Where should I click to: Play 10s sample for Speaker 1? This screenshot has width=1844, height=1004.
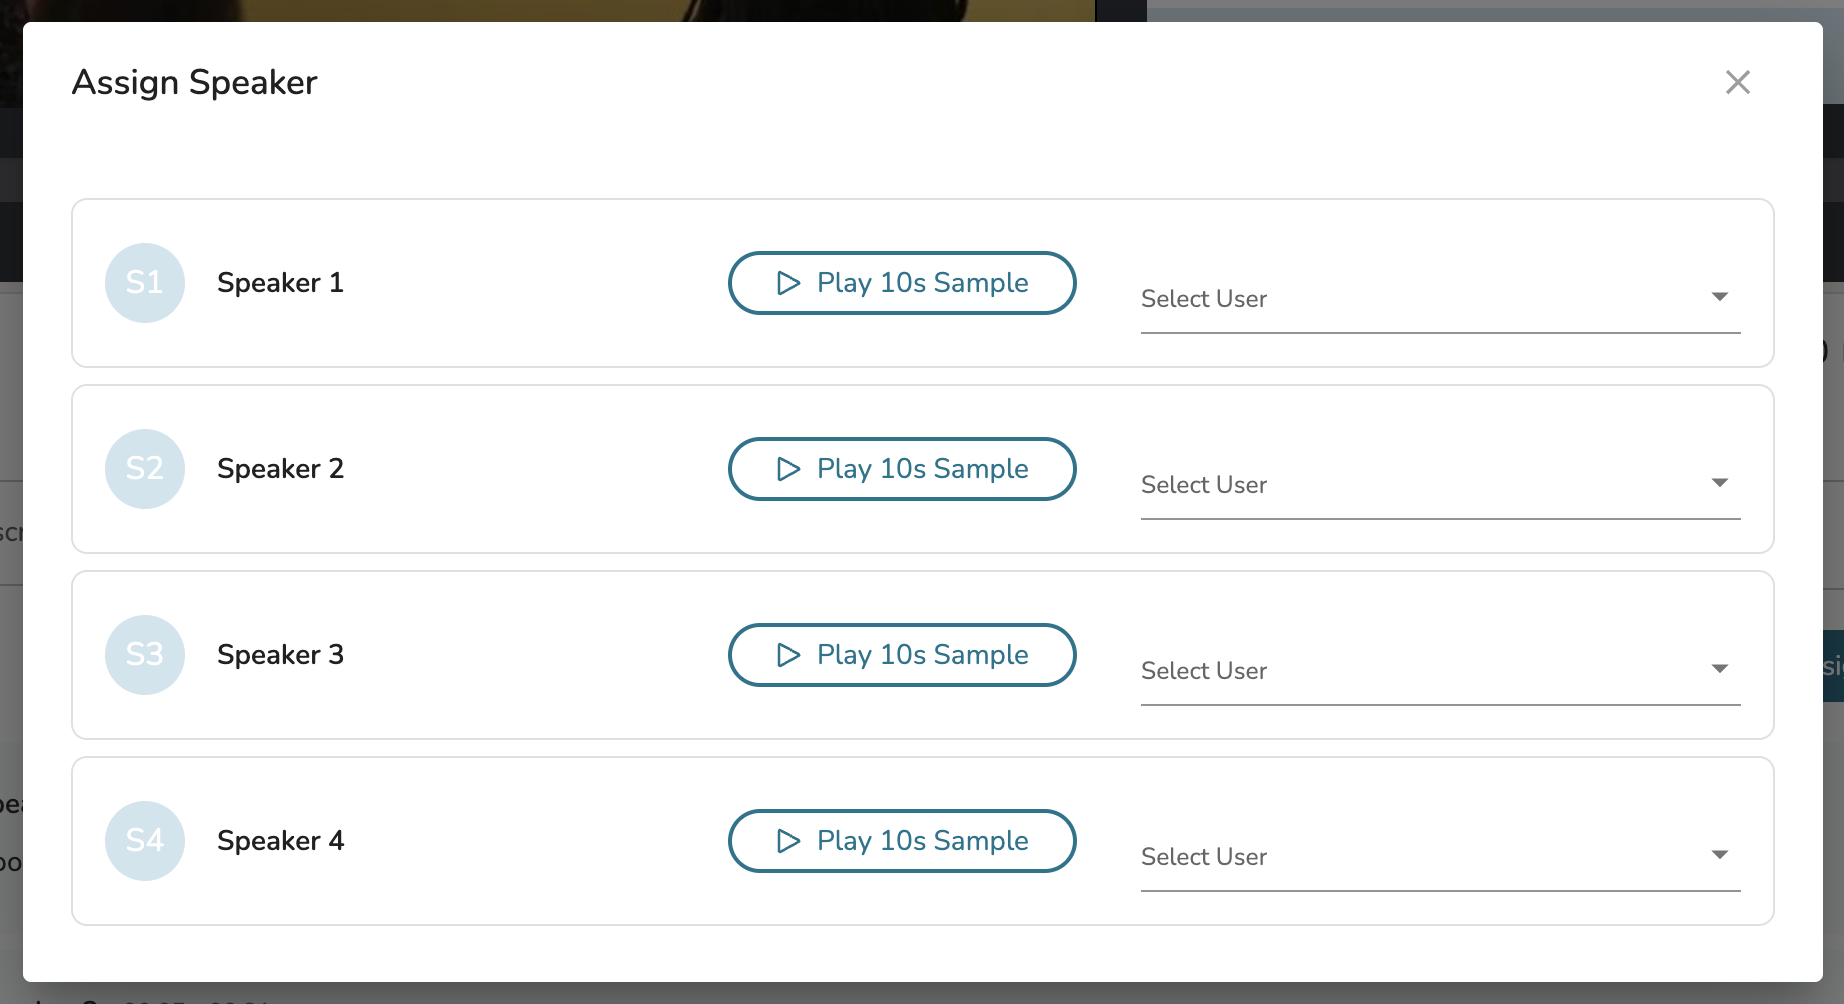(x=902, y=283)
